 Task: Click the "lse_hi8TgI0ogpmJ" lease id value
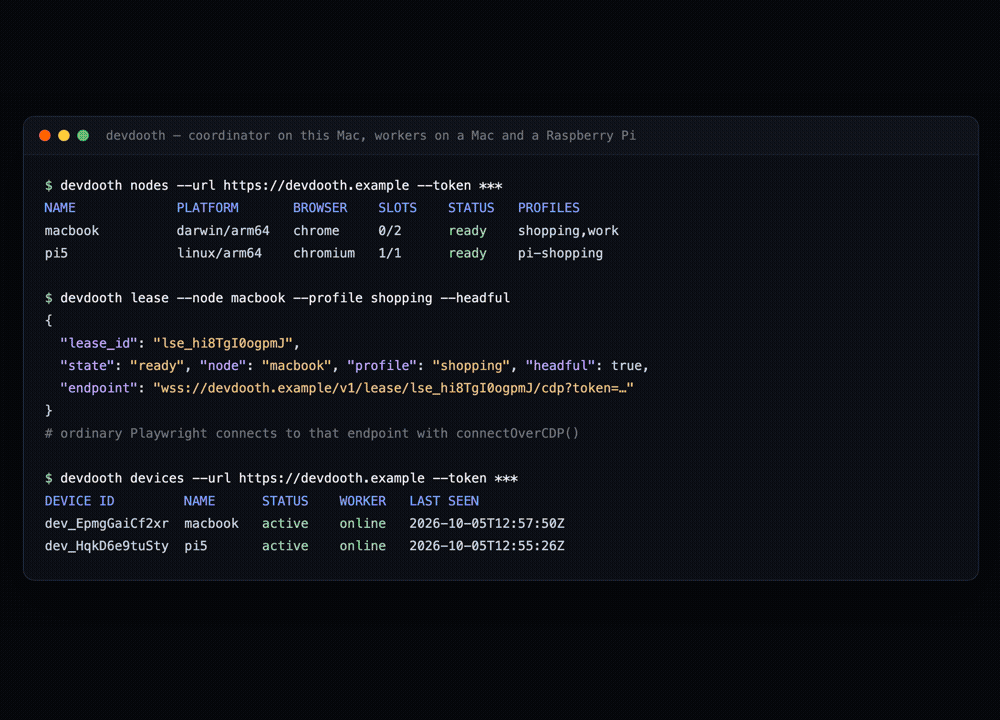[223, 343]
